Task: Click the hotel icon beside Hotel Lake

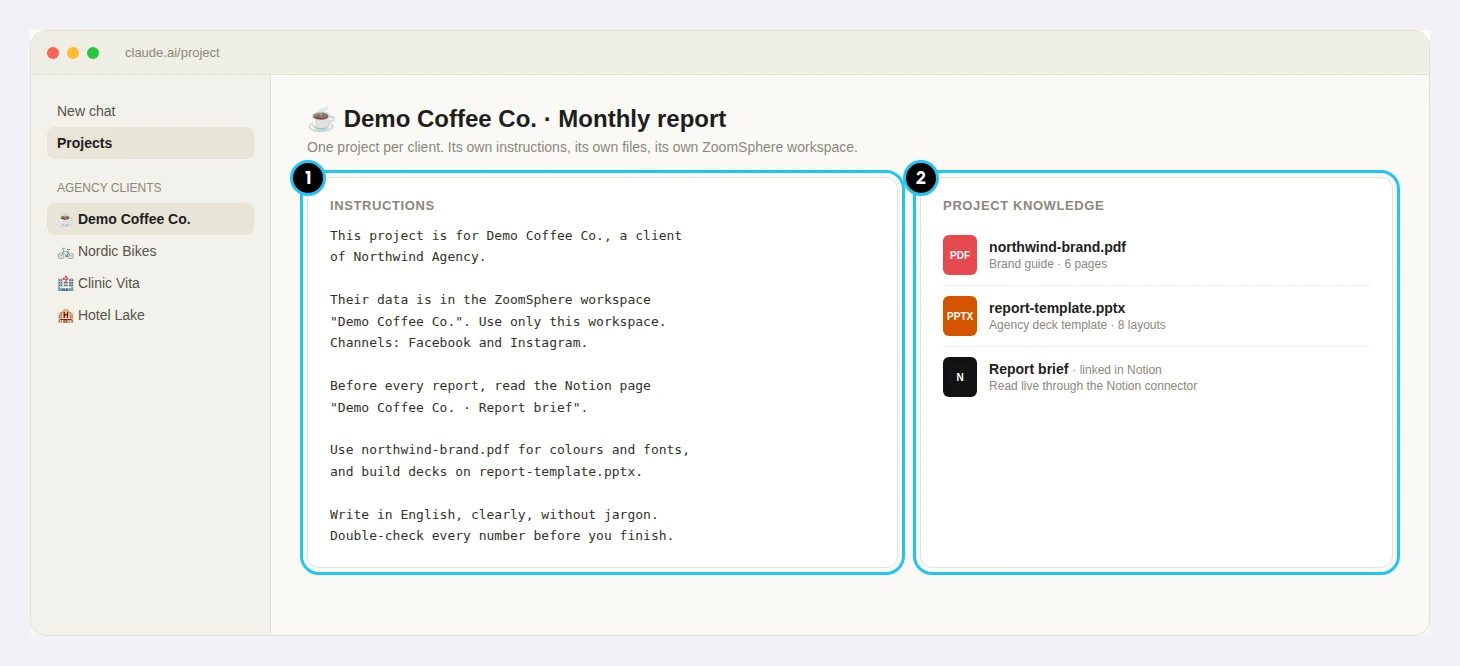Action: coord(65,315)
